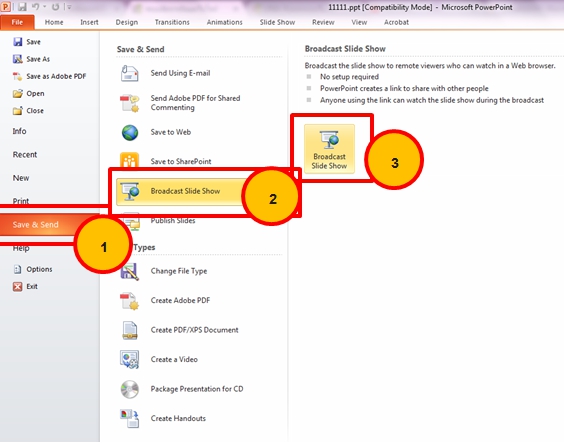Click the Save to SharePoint icon

point(130,160)
